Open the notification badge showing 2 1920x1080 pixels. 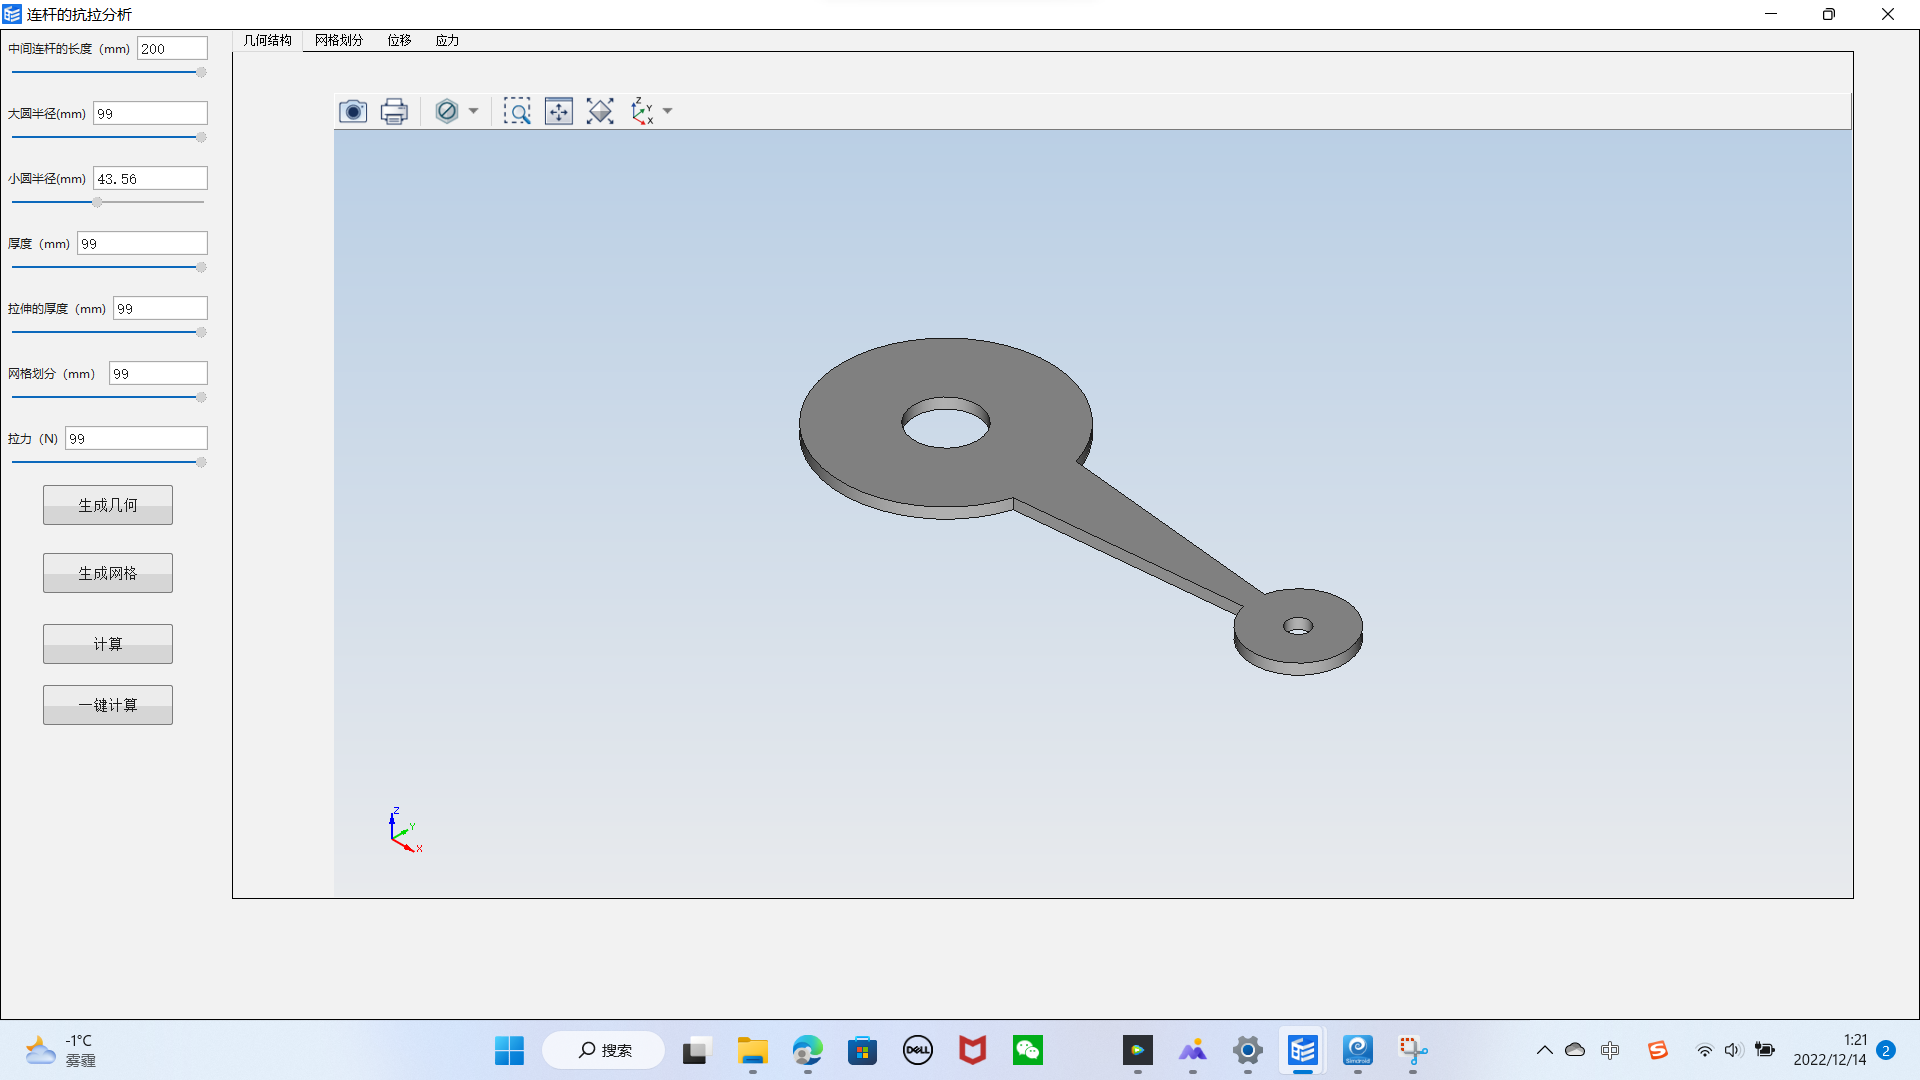tap(1886, 1050)
